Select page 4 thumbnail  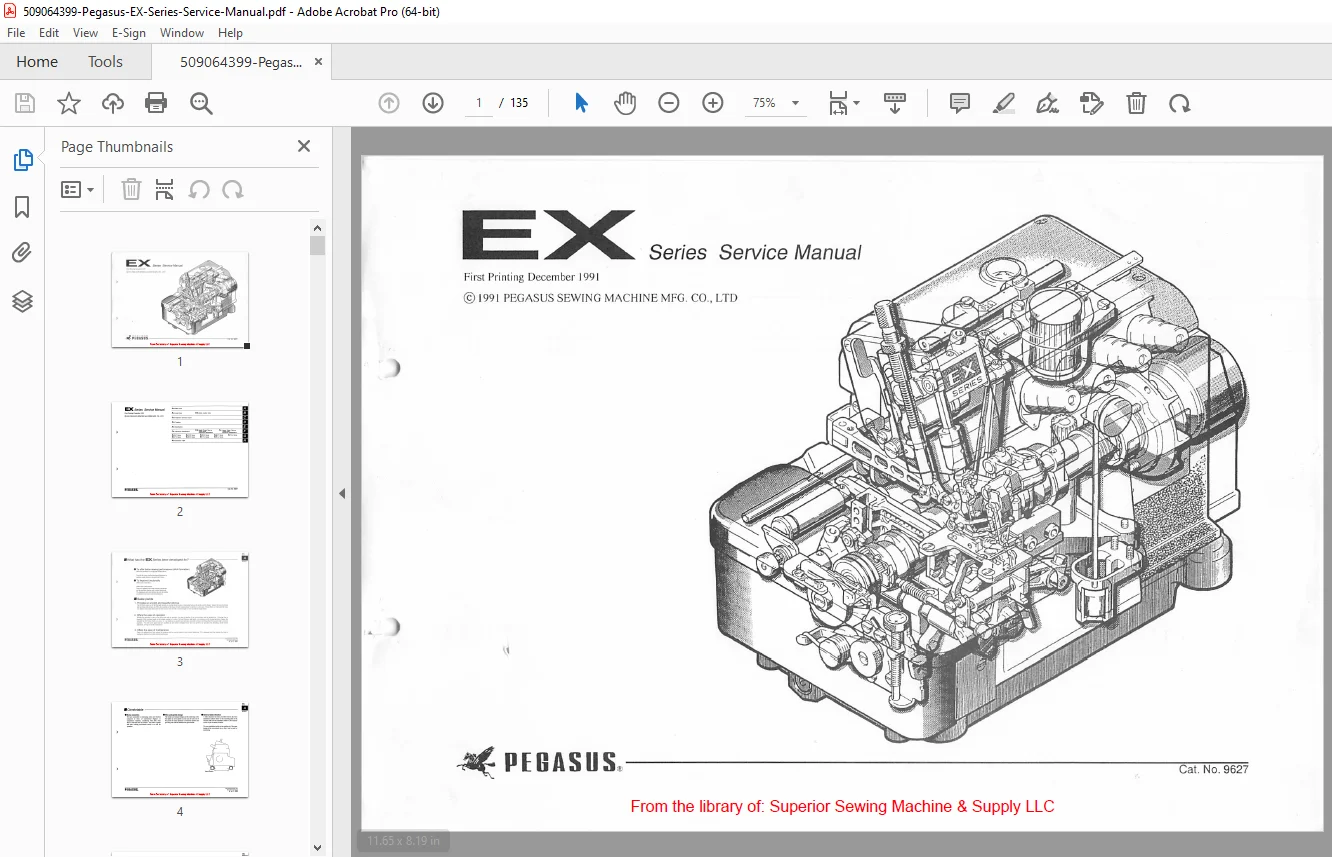coord(180,750)
